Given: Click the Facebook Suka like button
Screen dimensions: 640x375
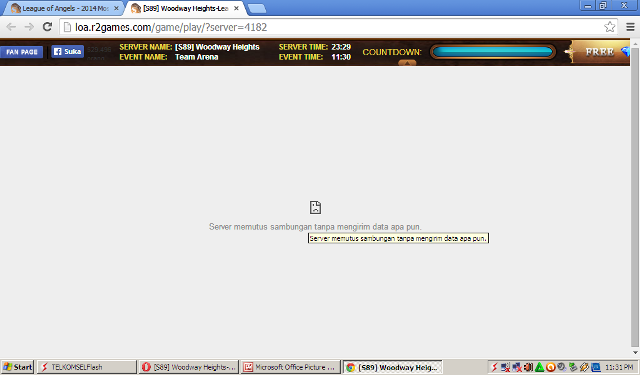Looking at the screenshot, I should pos(67,51).
